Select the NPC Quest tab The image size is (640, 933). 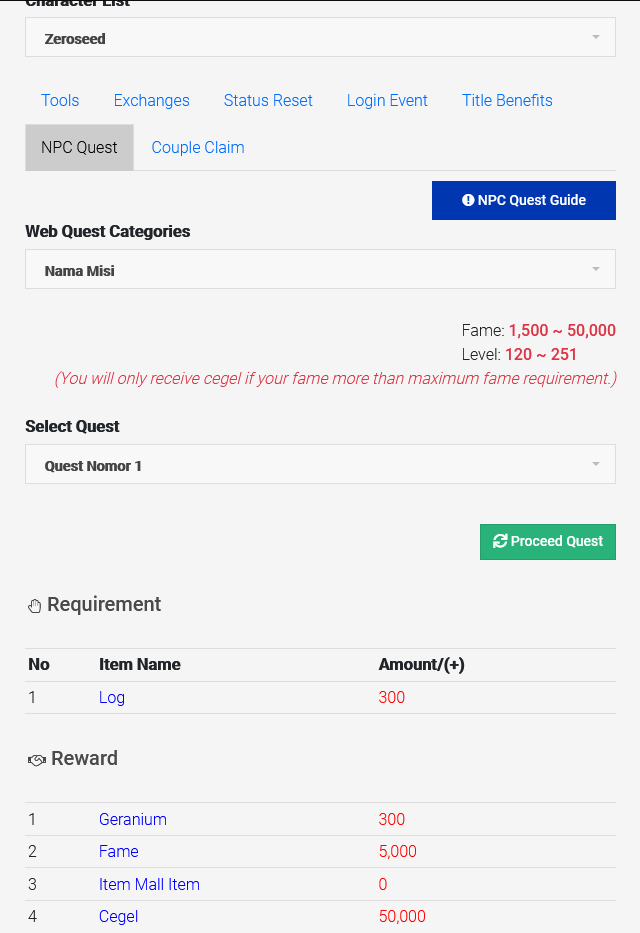point(79,146)
